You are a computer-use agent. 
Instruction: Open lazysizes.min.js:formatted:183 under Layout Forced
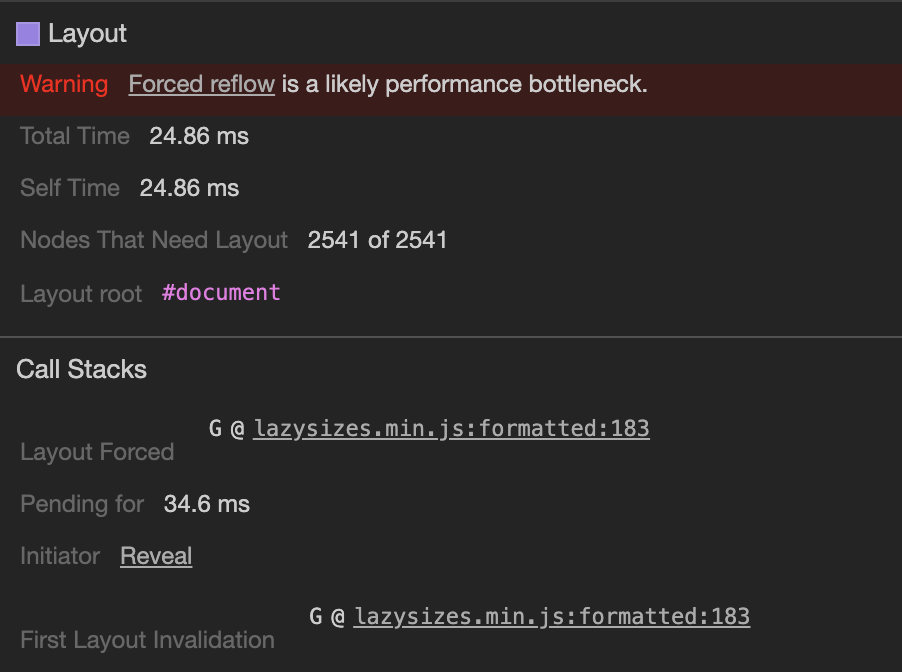pyautogui.click(x=452, y=428)
